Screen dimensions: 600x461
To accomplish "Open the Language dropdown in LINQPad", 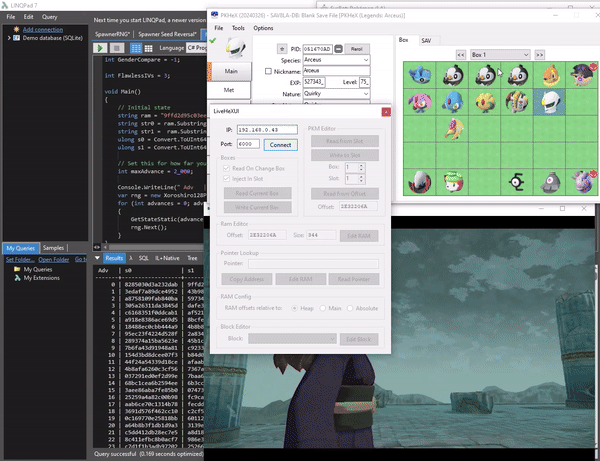I will 197,48.
